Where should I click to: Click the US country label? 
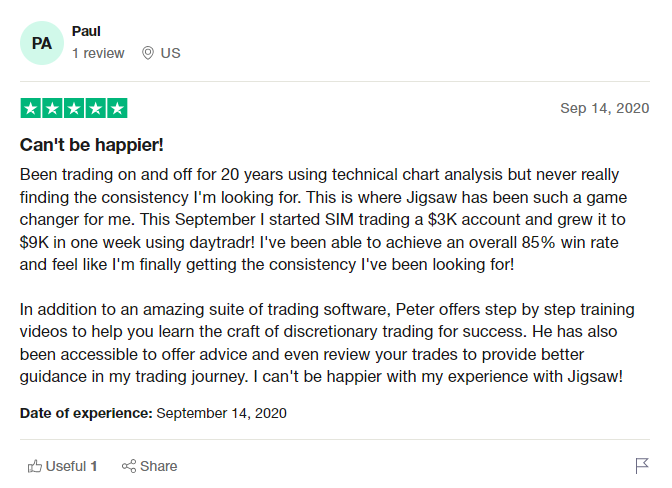(171, 53)
